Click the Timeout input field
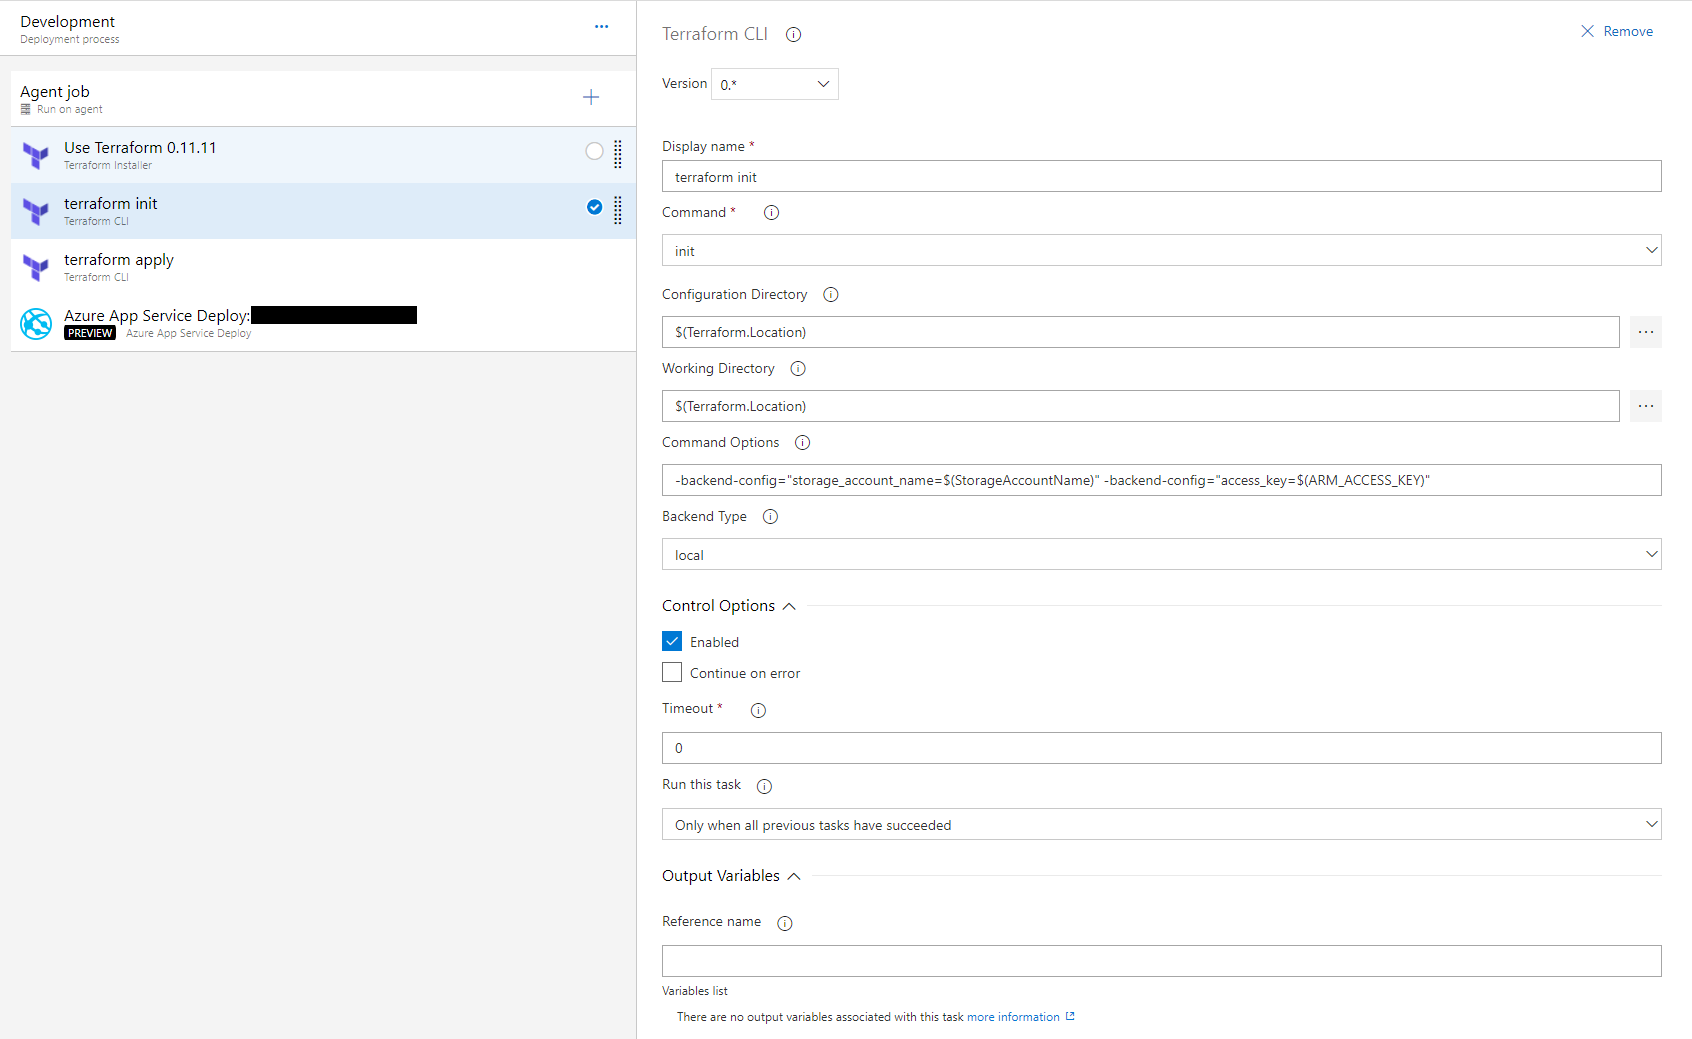Image resolution: width=1692 pixels, height=1039 pixels. (x=1162, y=748)
